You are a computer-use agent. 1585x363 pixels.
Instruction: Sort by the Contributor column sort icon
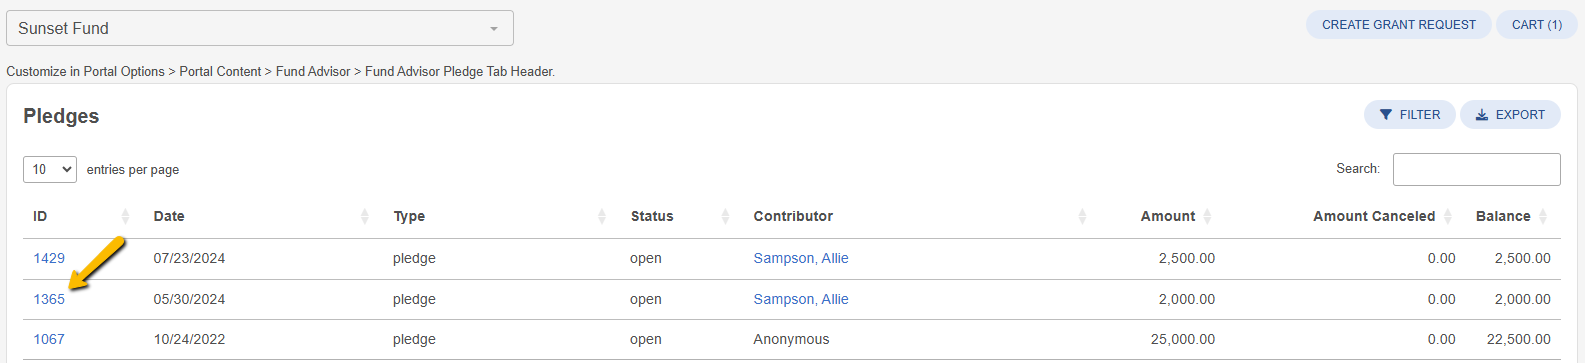point(1082,216)
